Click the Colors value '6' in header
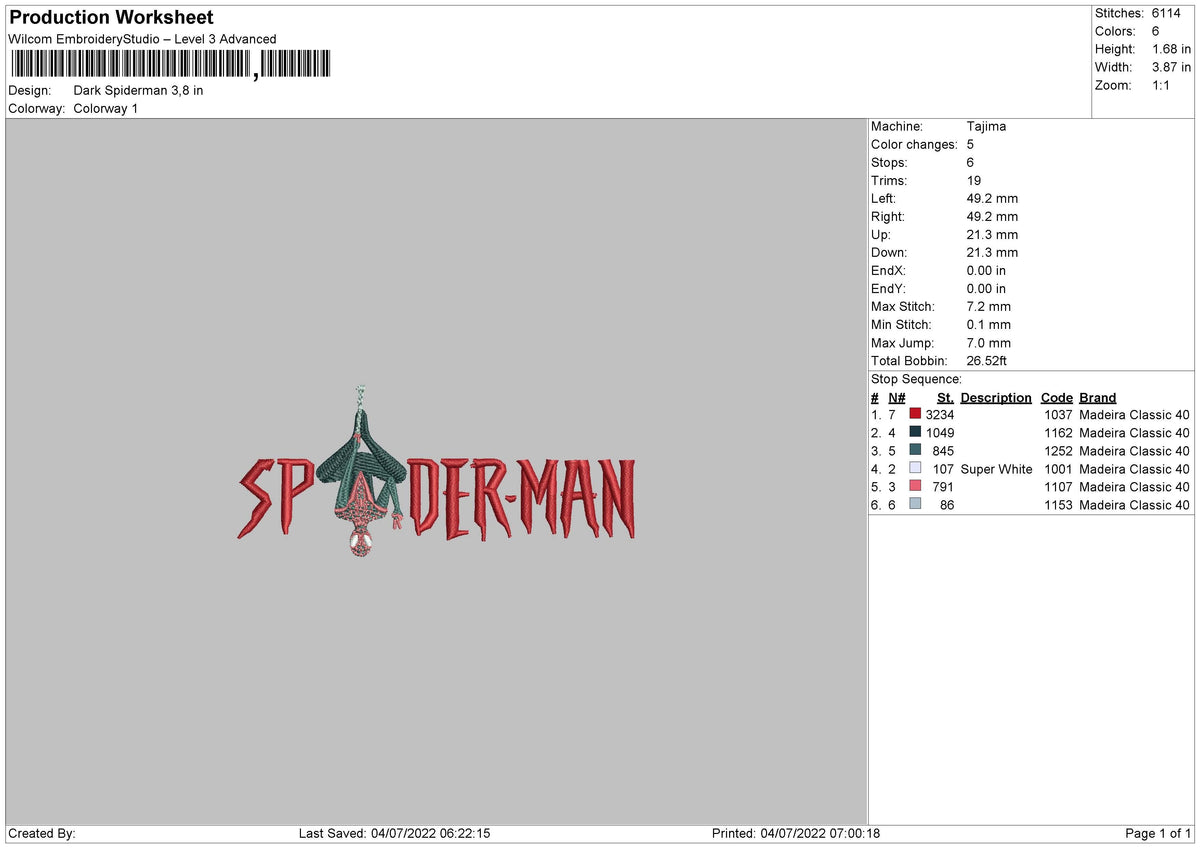Screen dimensions: 1200x848 click(1156, 31)
